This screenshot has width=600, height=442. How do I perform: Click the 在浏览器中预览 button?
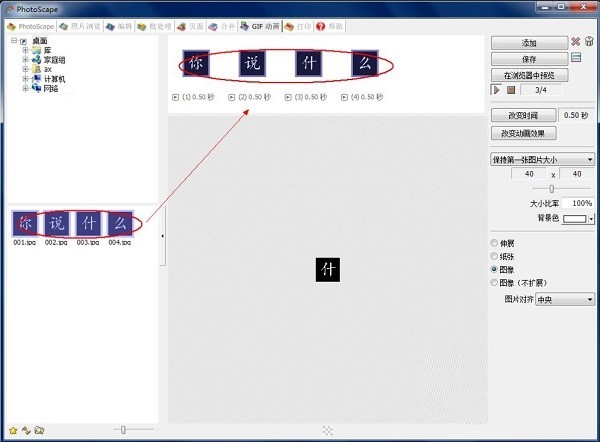(530, 75)
